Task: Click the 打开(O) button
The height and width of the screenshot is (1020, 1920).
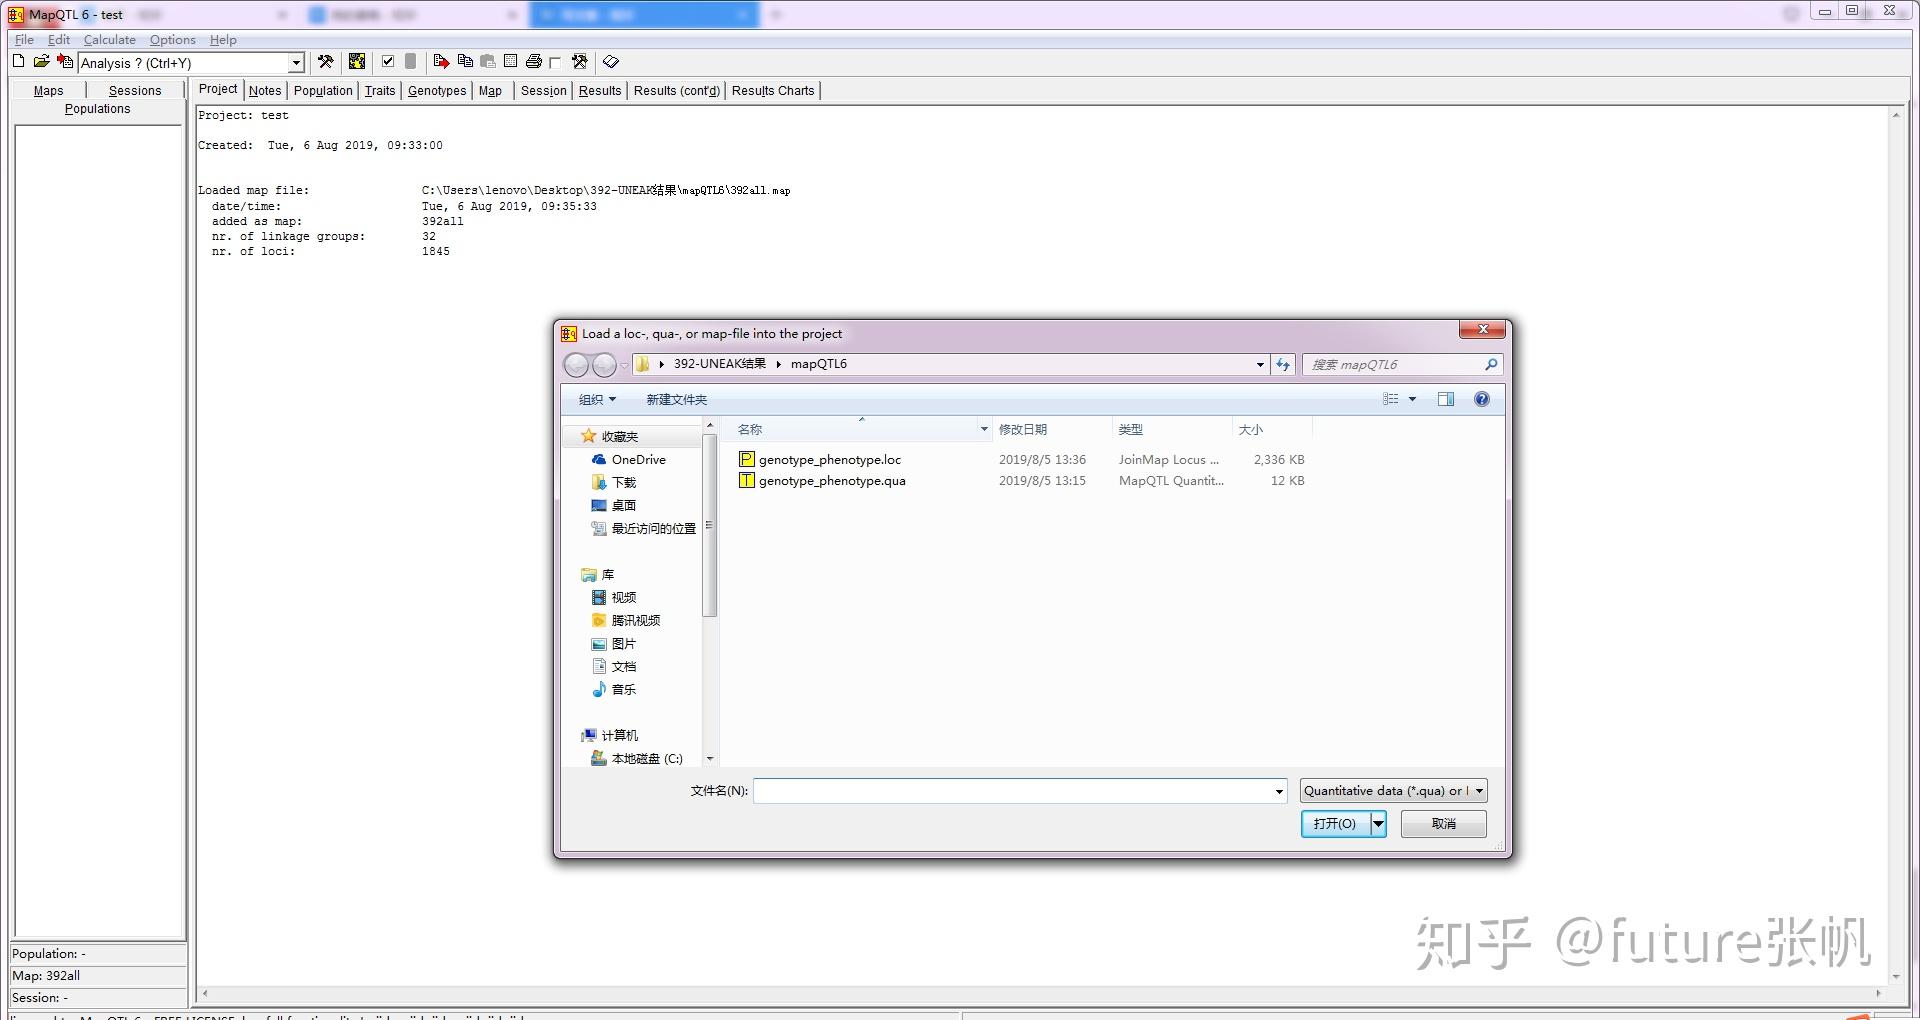Action: pos(1335,824)
